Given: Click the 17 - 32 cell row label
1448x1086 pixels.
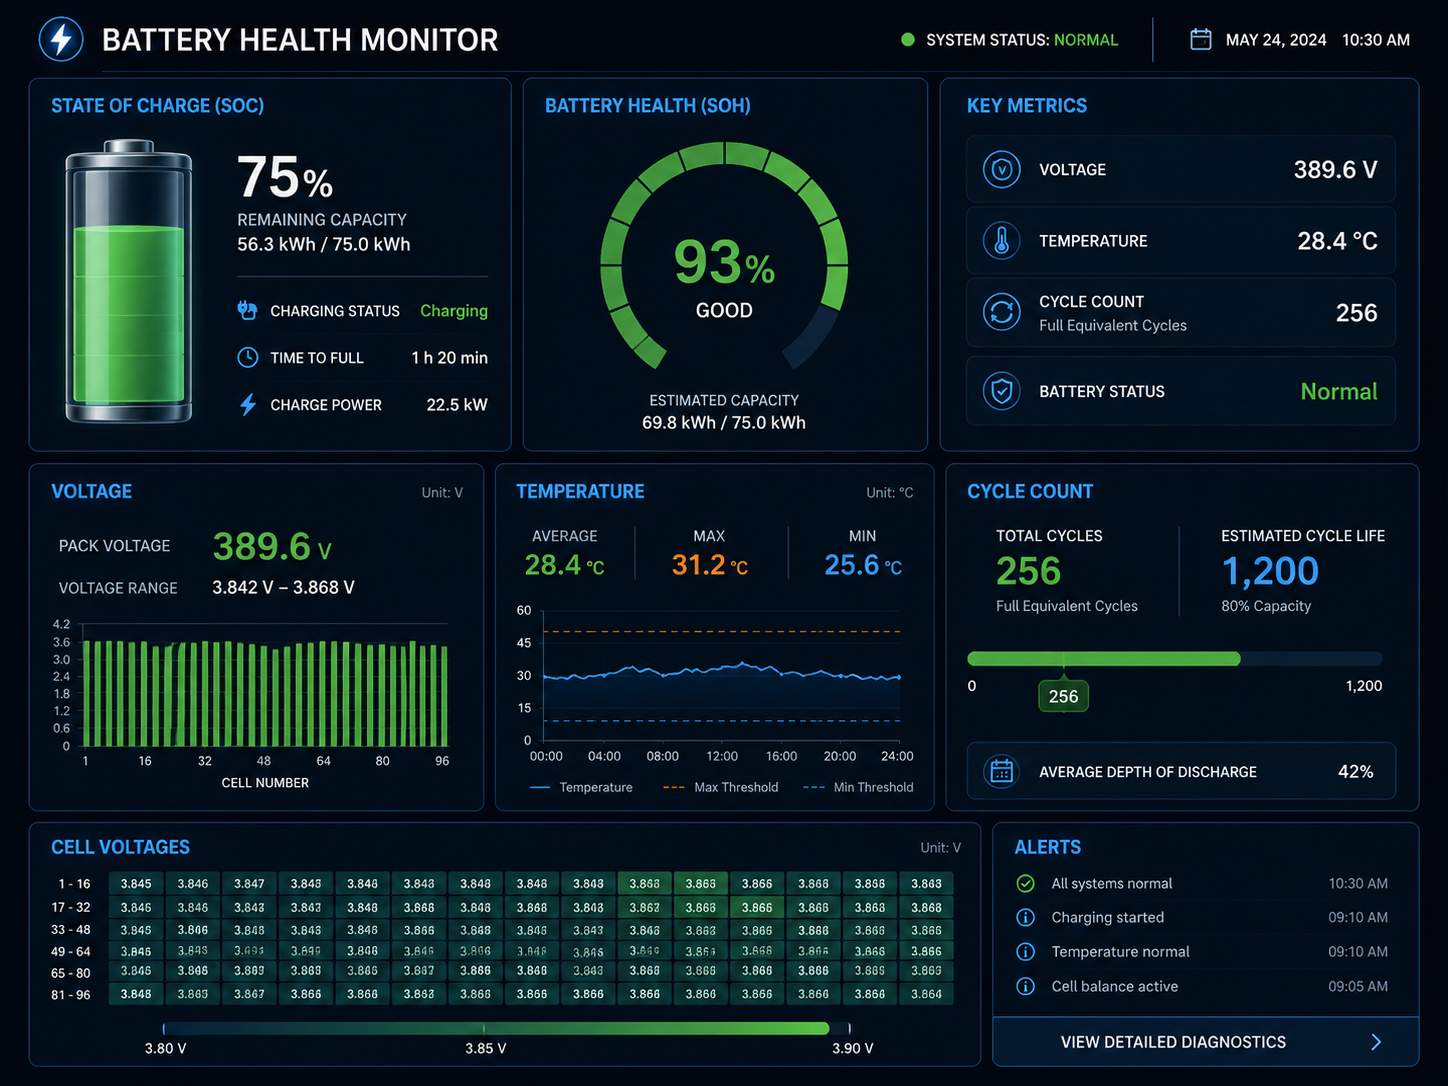Looking at the screenshot, I should pyautogui.click(x=71, y=908).
